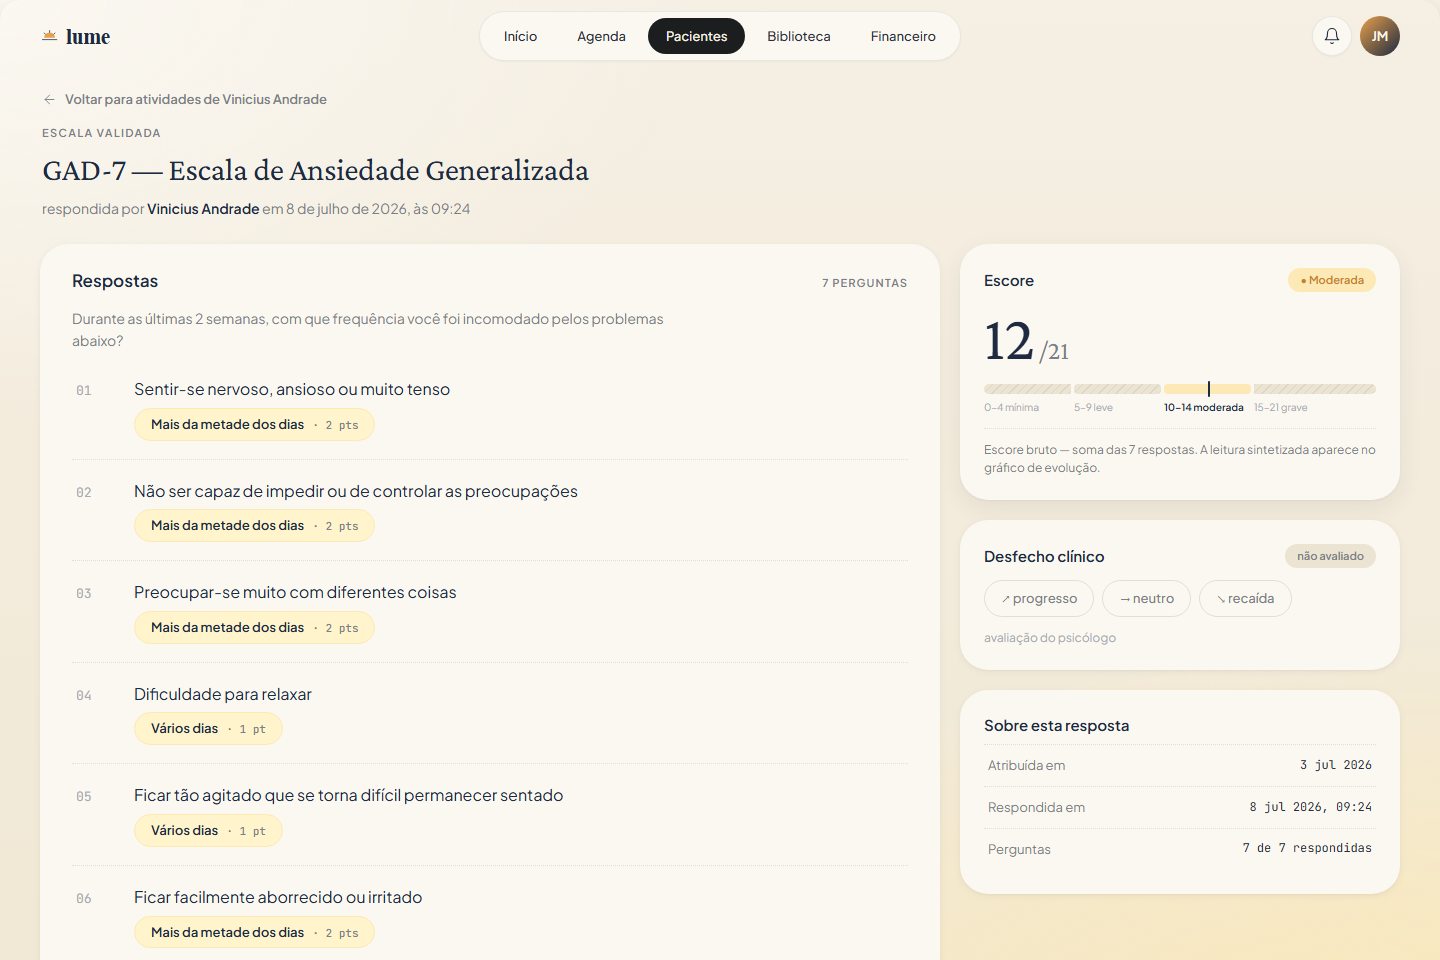
Task: Return to Vinicius Andrade's activities
Action: (x=185, y=99)
